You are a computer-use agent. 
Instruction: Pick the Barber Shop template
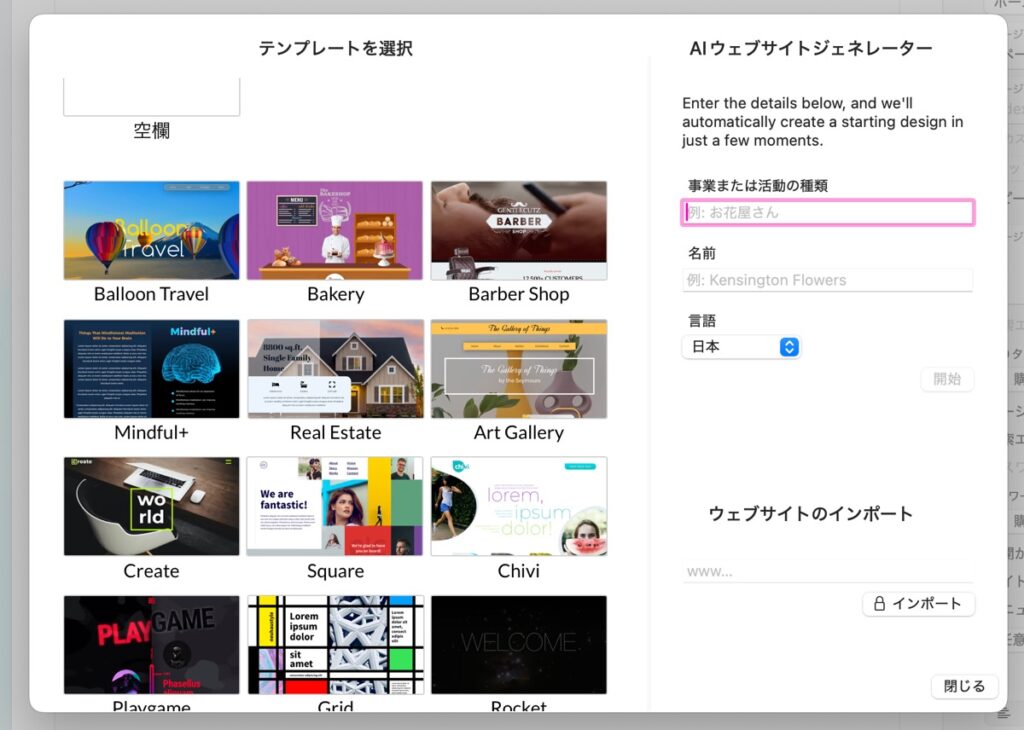[x=519, y=230]
